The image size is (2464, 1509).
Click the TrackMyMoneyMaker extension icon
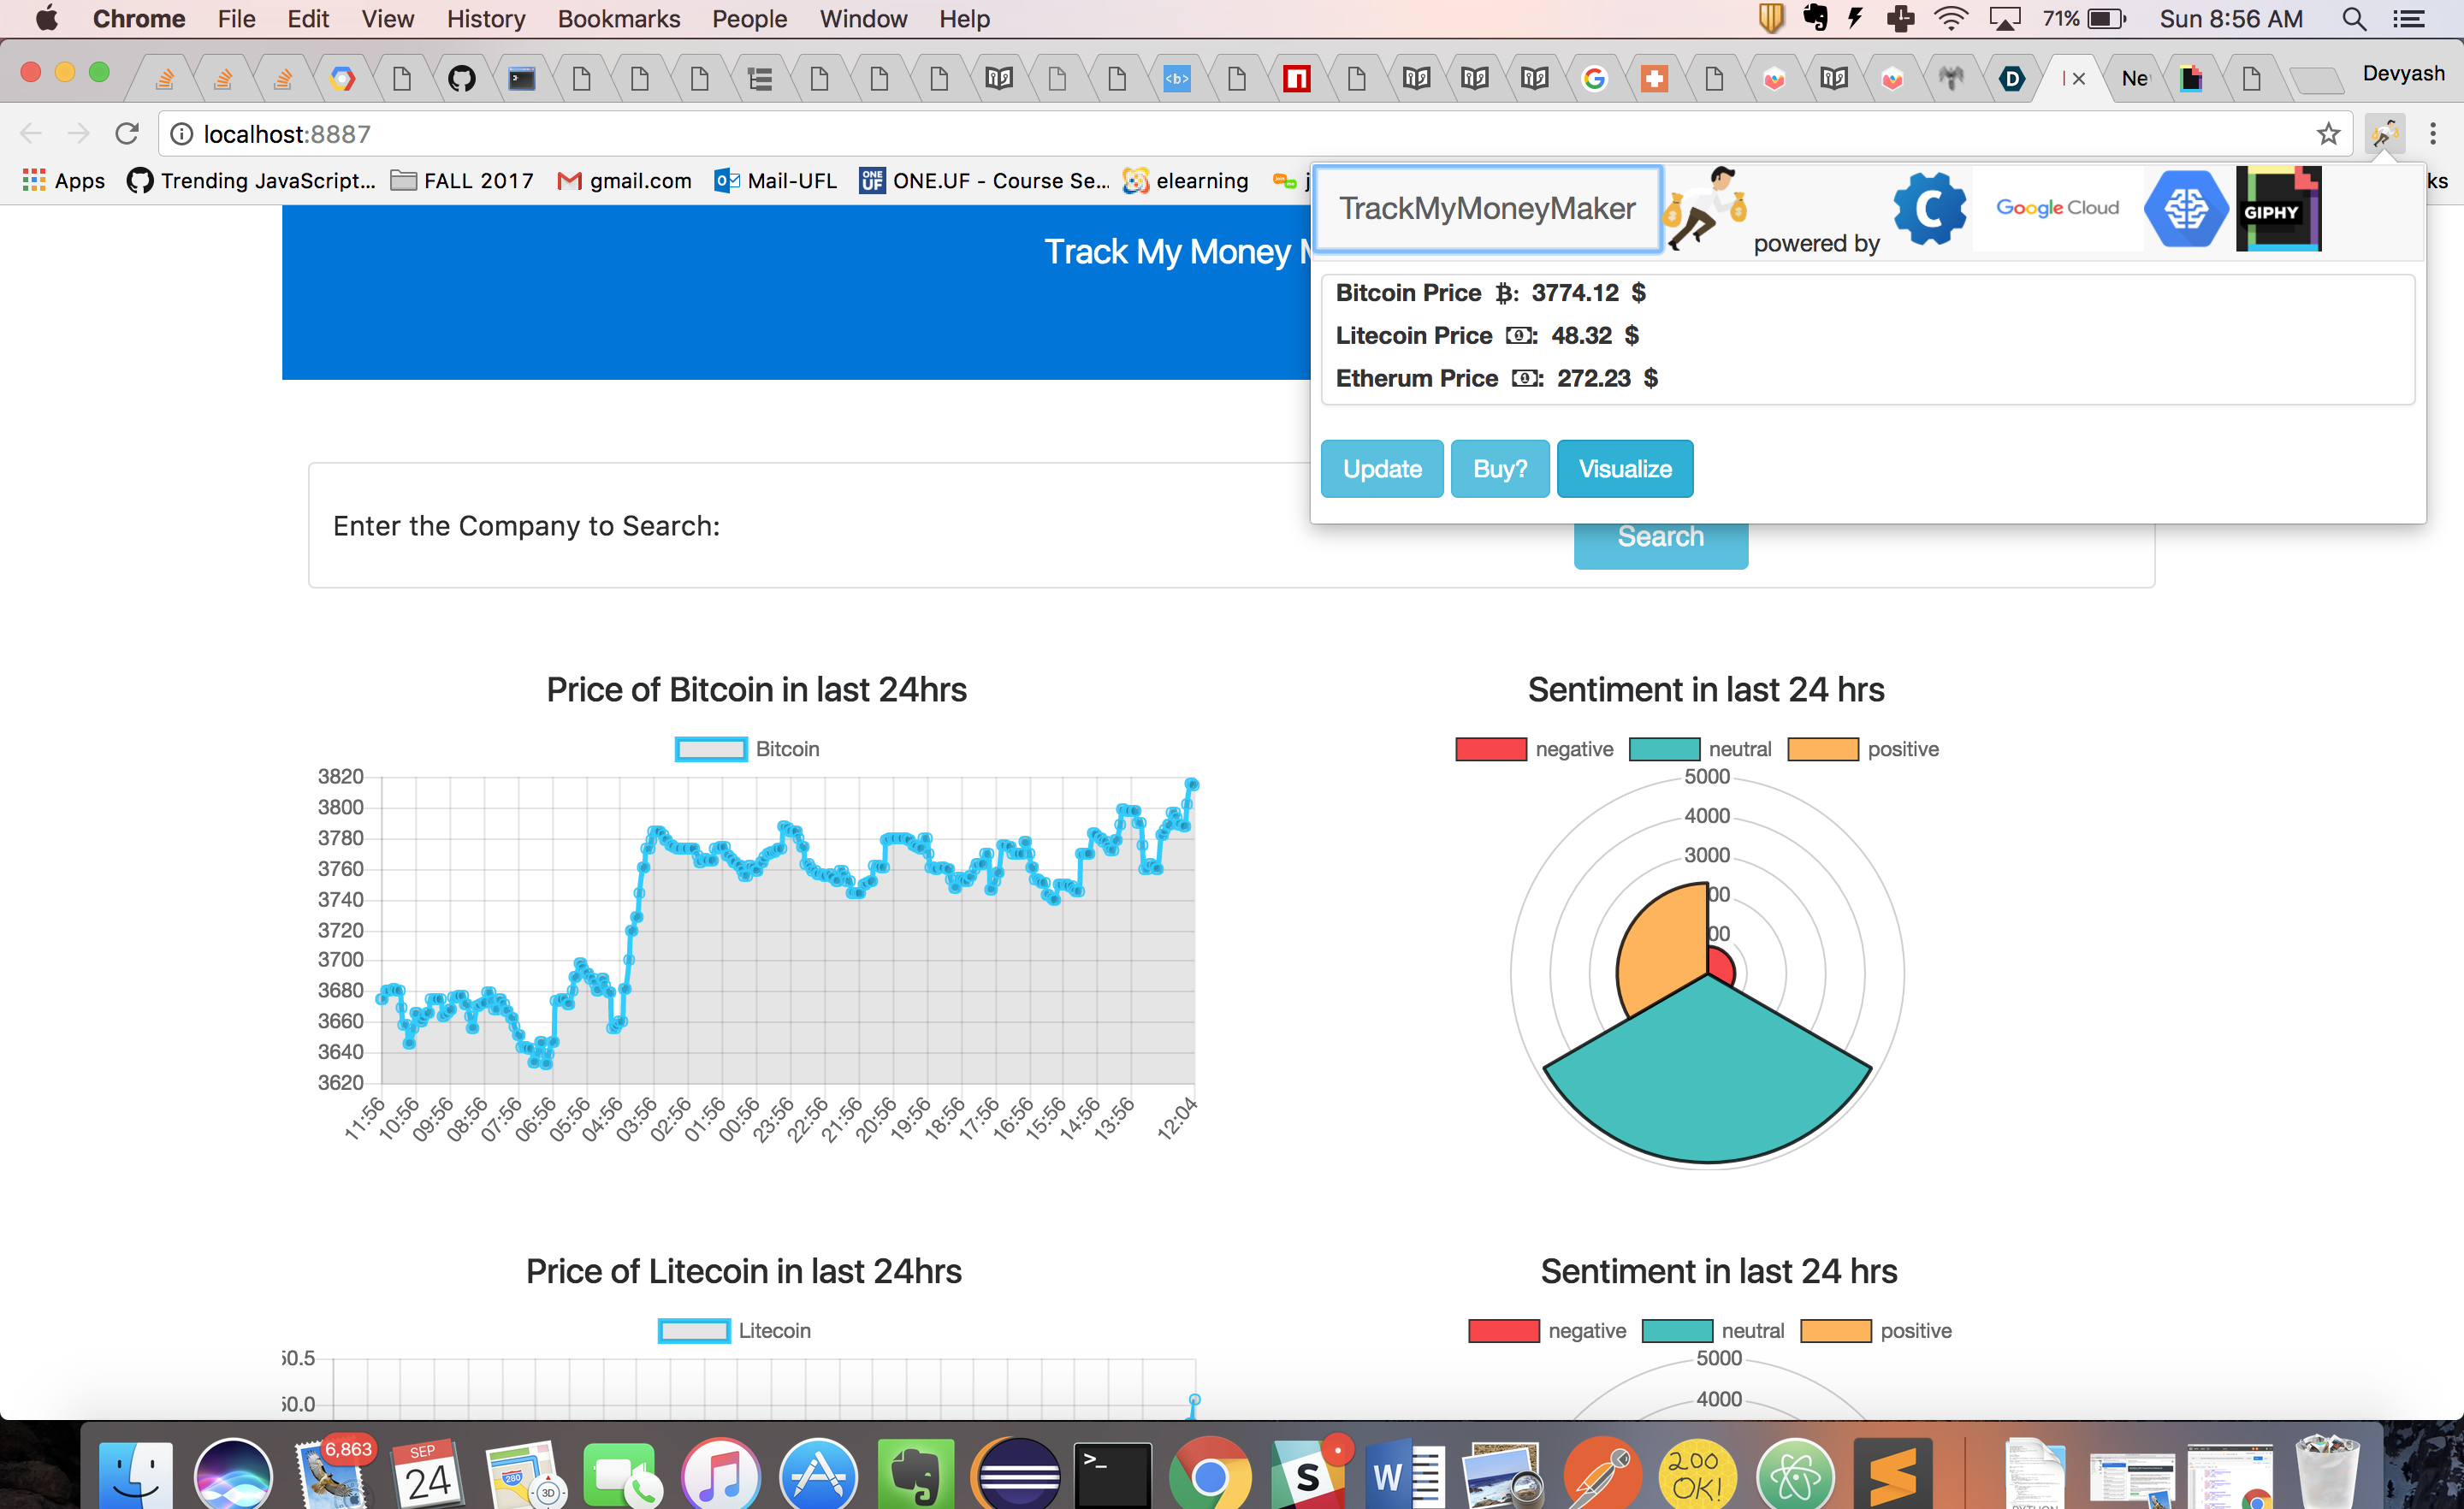point(2384,134)
